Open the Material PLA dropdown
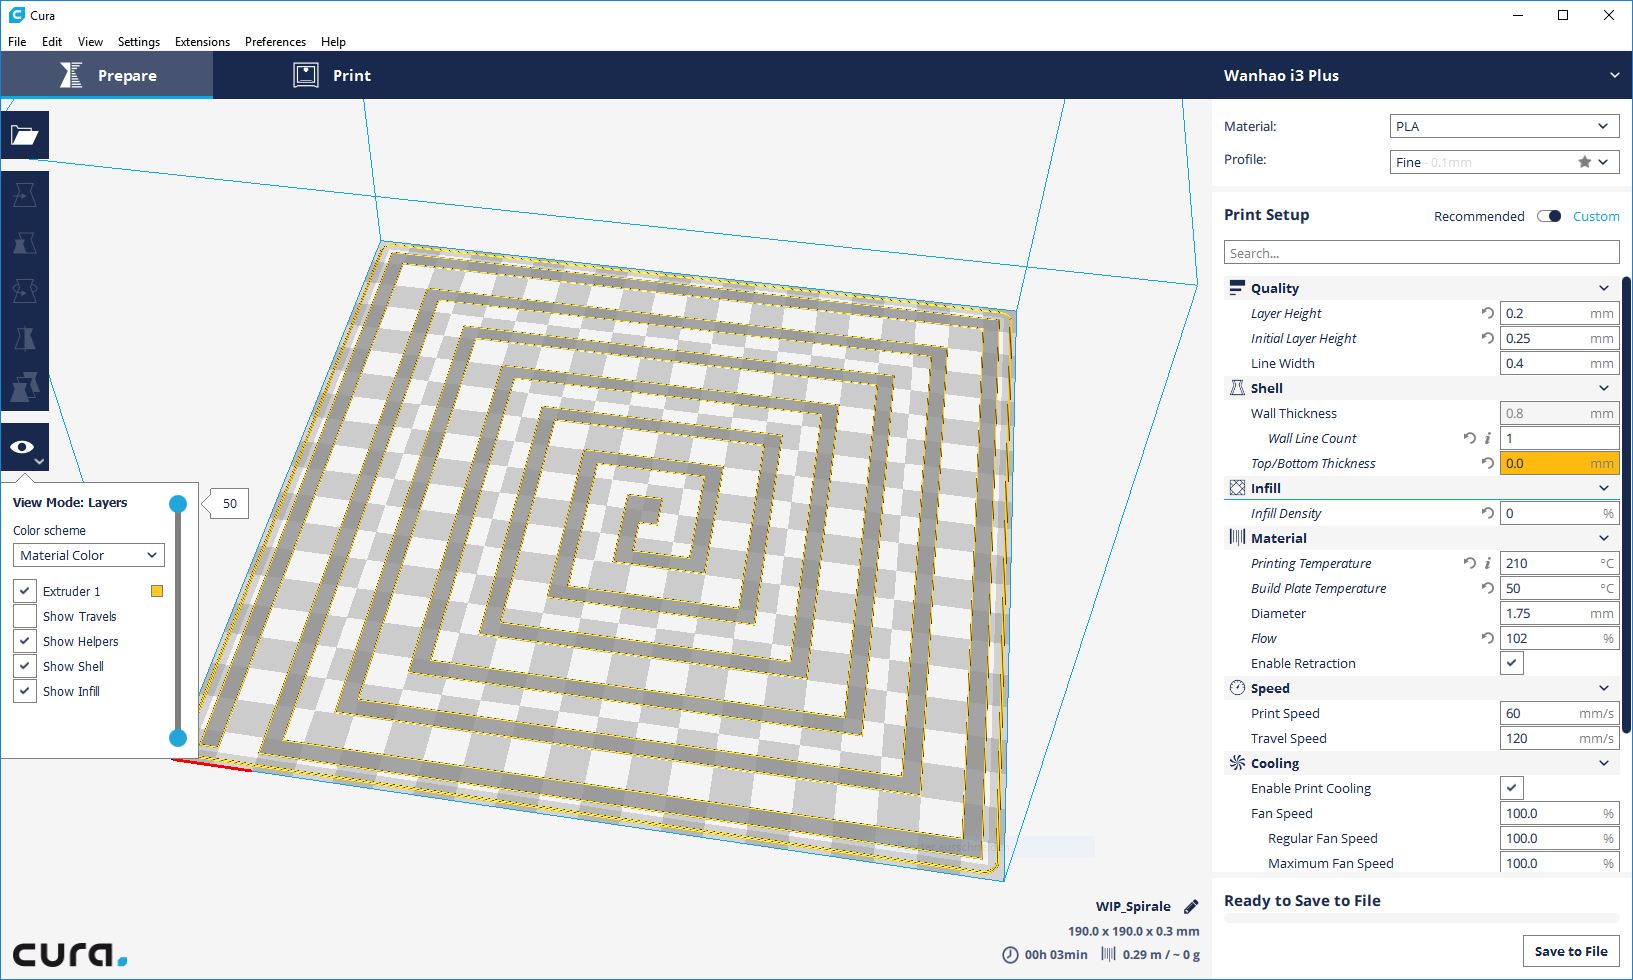Screen dimensions: 1633x980 [x=1505, y=126]
